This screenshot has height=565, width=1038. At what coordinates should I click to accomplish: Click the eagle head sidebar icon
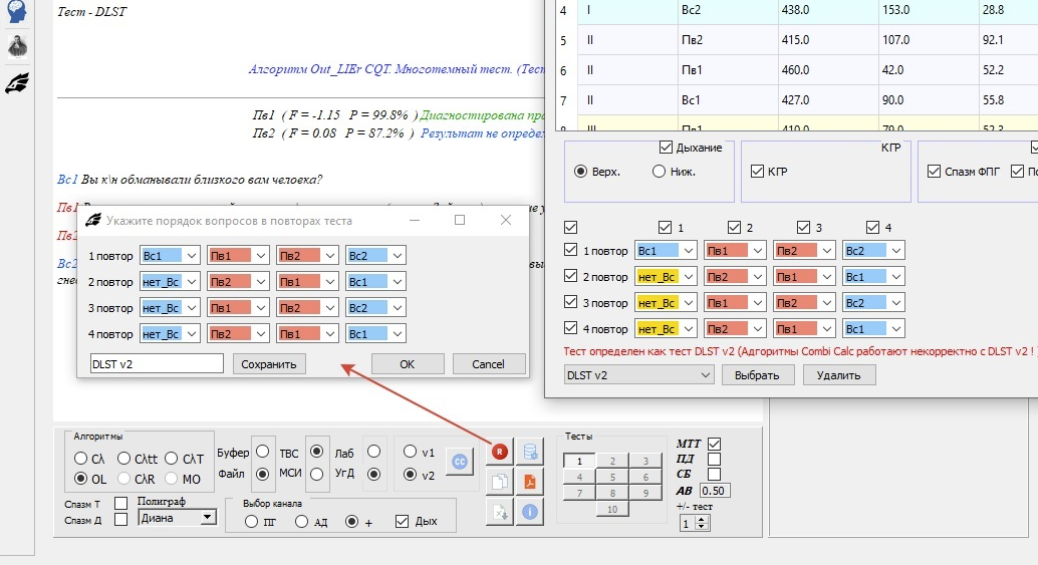pos(16,83)
